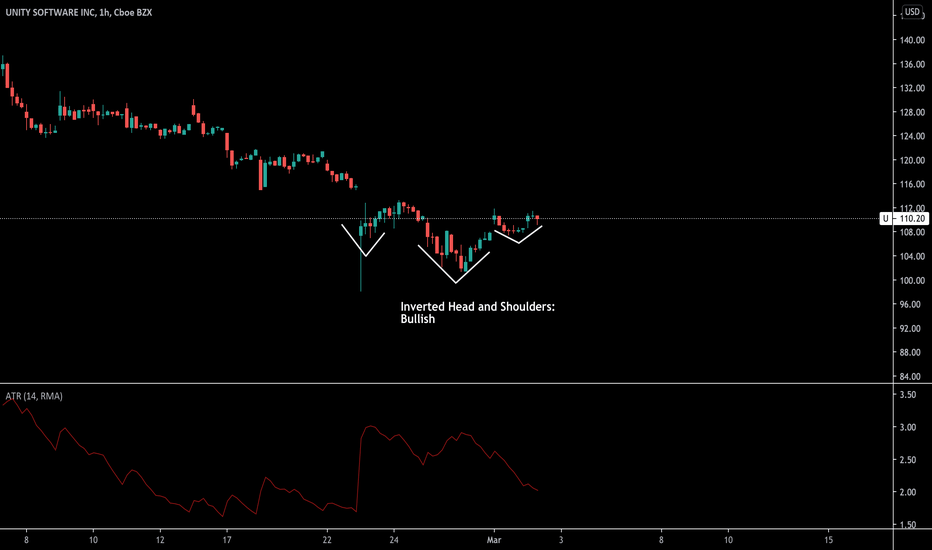The height and width of the screenshot is (550, 932).
Task: Click the 3 date label on time axis
Action: point(561,540)
